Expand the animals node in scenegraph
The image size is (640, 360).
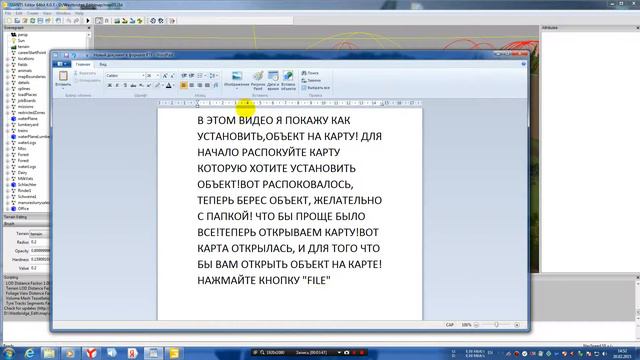coord(8,71)
